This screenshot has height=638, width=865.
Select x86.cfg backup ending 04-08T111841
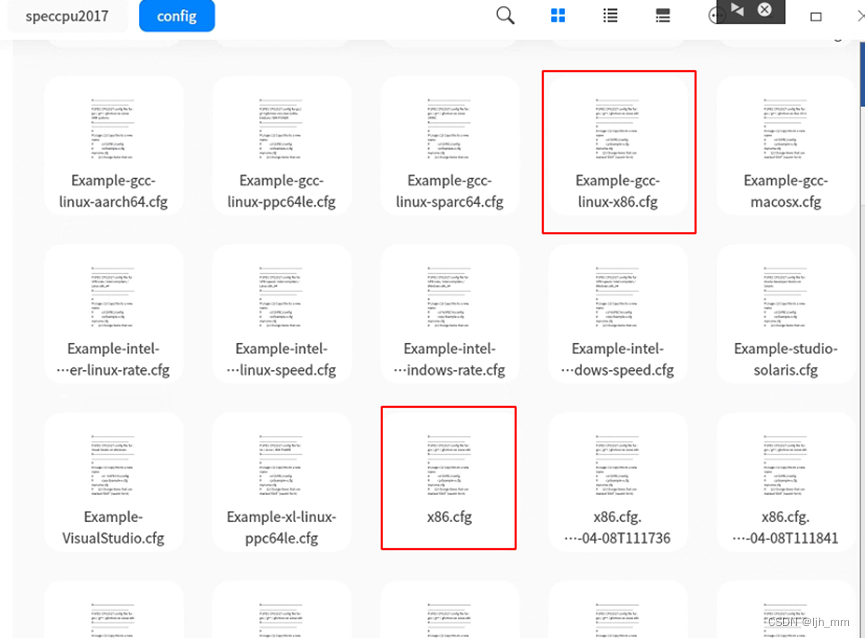point(786,466)
